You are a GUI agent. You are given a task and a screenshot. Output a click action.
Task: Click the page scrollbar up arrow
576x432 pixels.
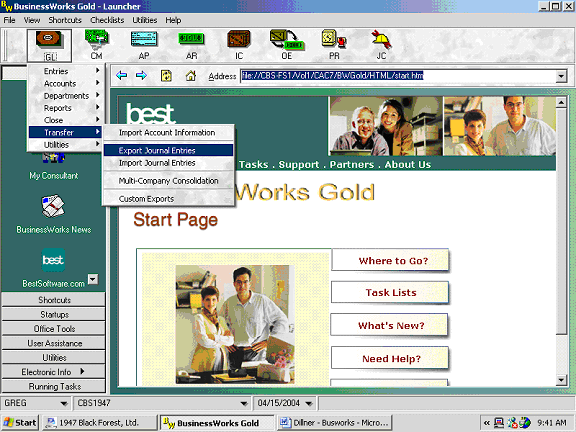click(561, 102)
